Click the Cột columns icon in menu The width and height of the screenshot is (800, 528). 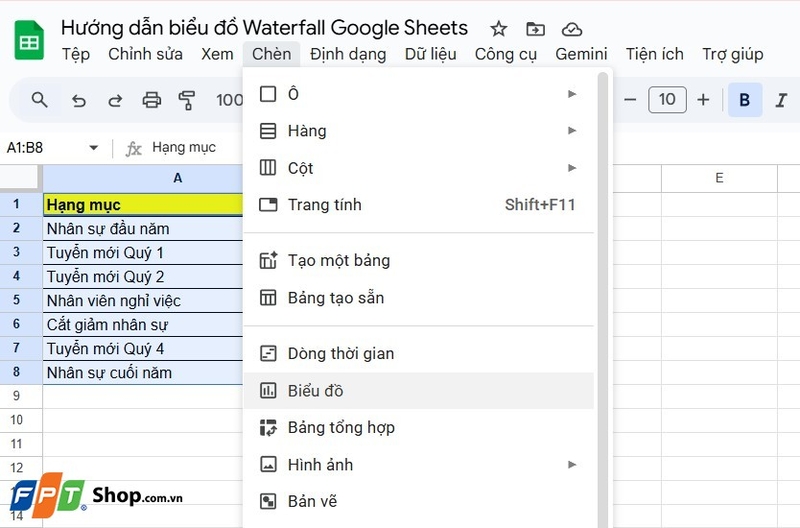point(268,168)
